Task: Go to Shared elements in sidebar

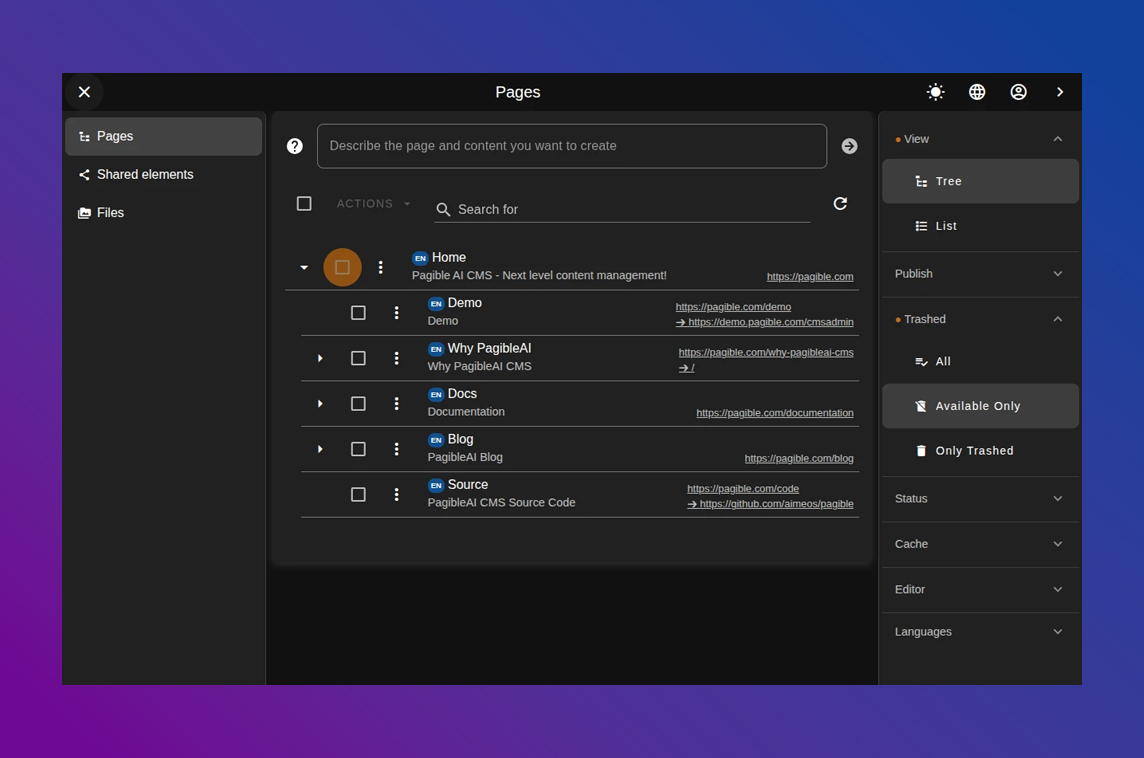Action: tap(145, 175)
